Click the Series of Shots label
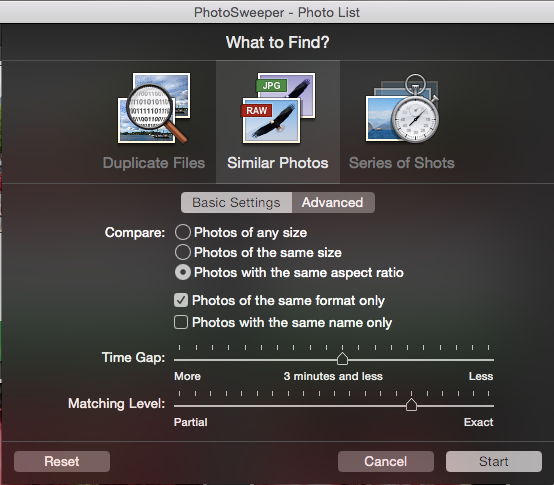This screenshot has width=554, height=485. [402, 163]
